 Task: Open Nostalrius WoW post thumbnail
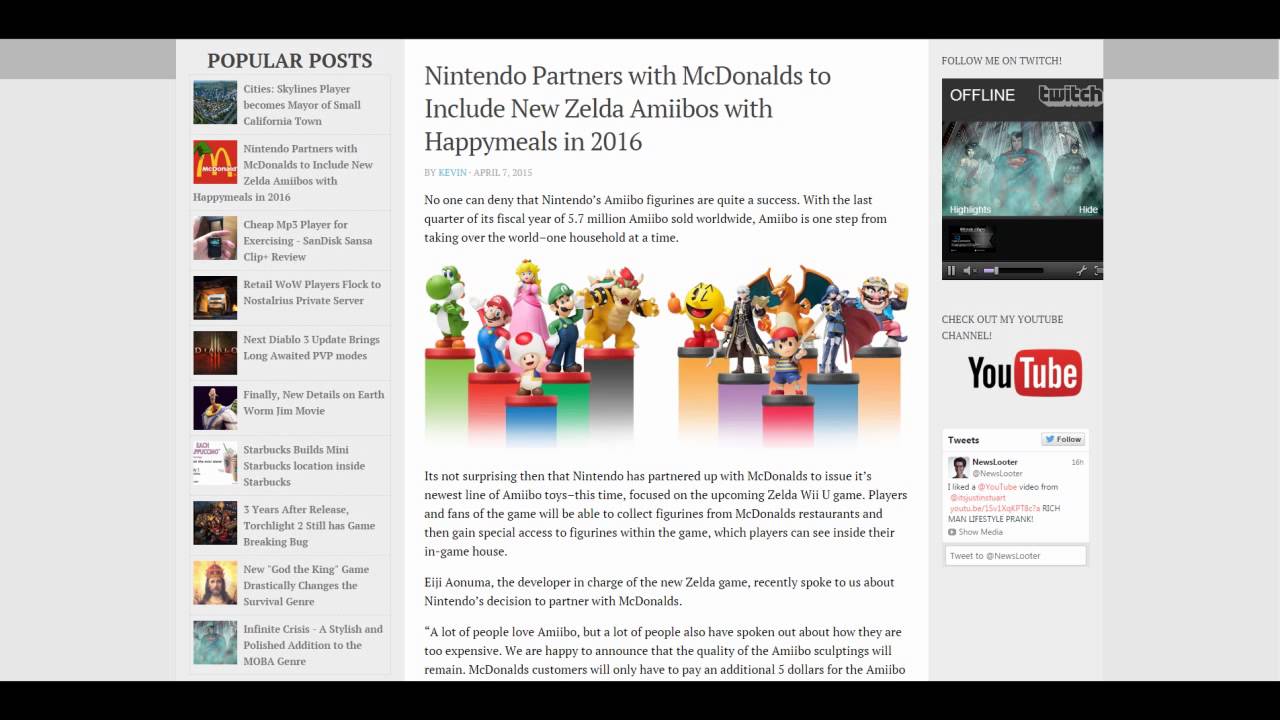215,298
